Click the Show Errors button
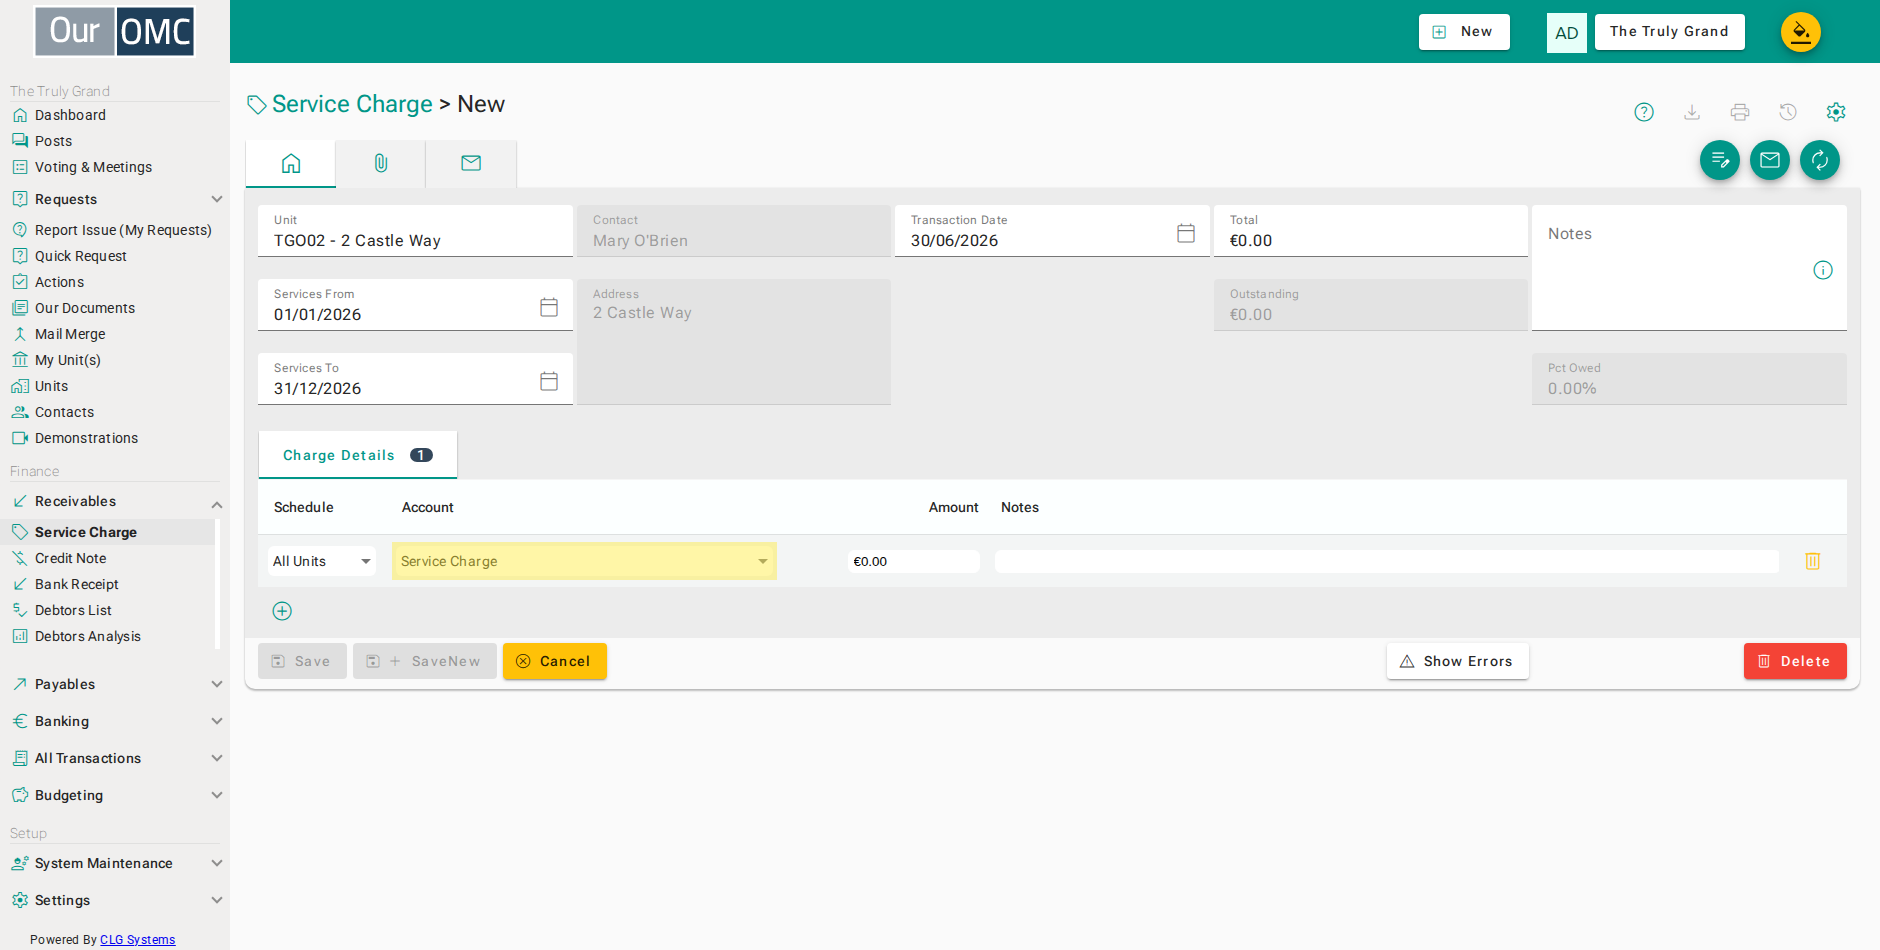 (1458, 661)
